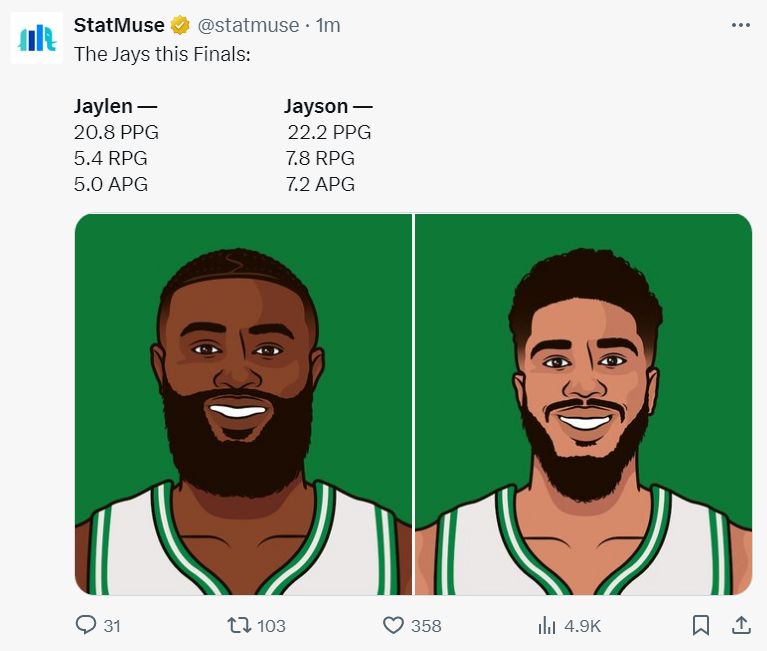The height and width of the screenshot is (651, 767).
Task: Open the StatMuse profile avatar
Action: click(x=36, y=38)
